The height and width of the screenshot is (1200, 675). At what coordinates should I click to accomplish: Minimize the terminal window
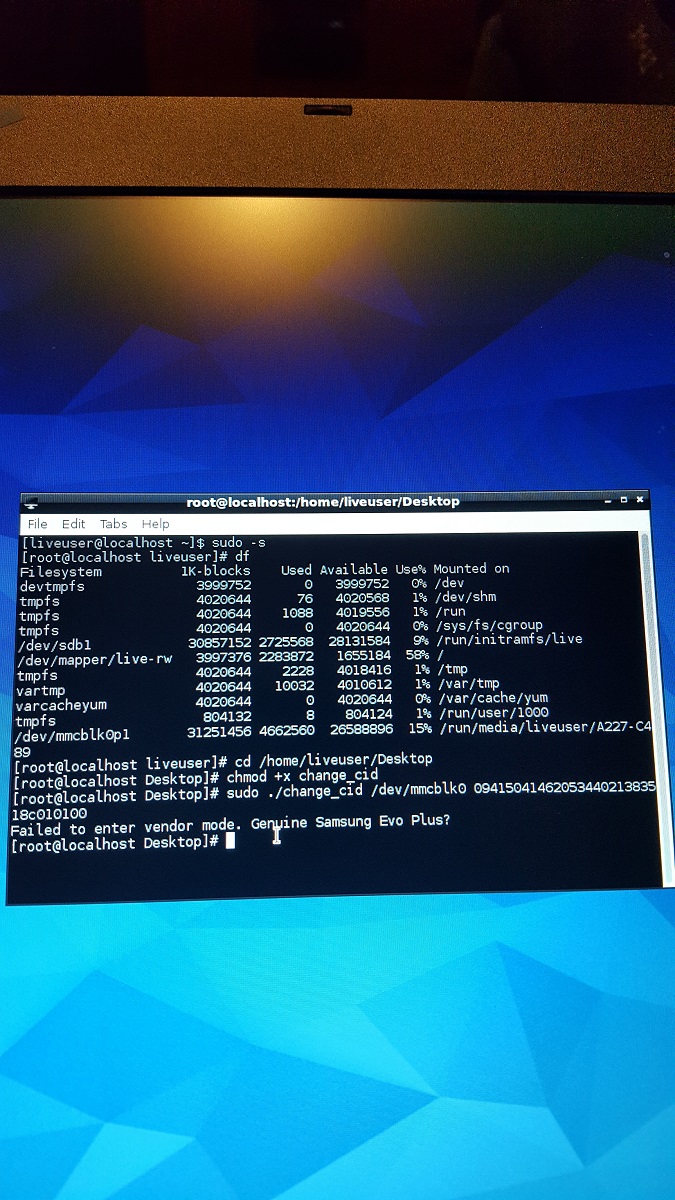point(609,498)
